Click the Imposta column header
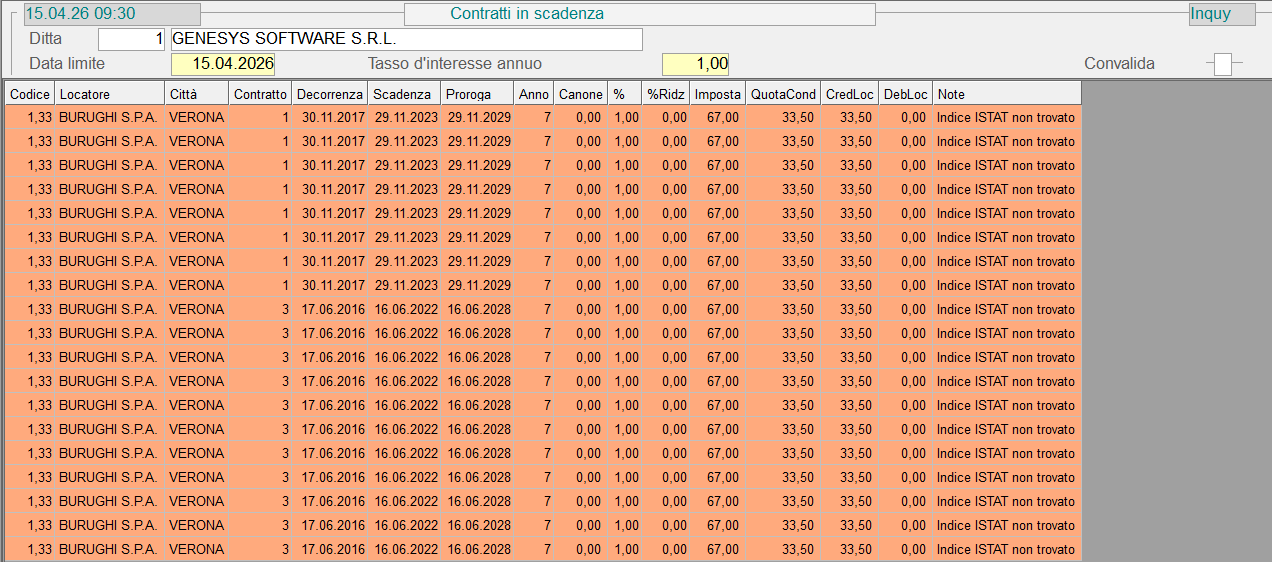This screenshot has height=562, width=1272. click(718, 94)
